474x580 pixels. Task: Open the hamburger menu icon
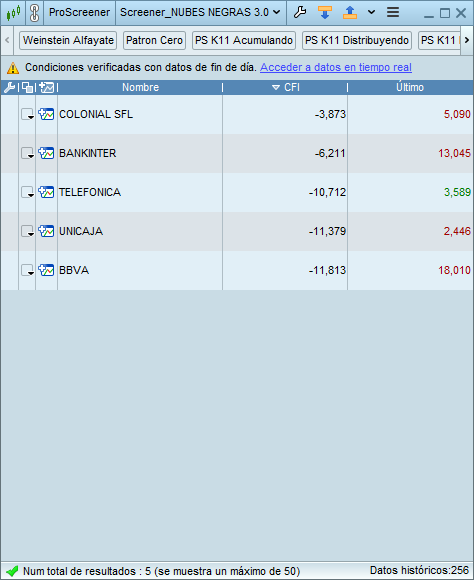(x=393, y=12)
